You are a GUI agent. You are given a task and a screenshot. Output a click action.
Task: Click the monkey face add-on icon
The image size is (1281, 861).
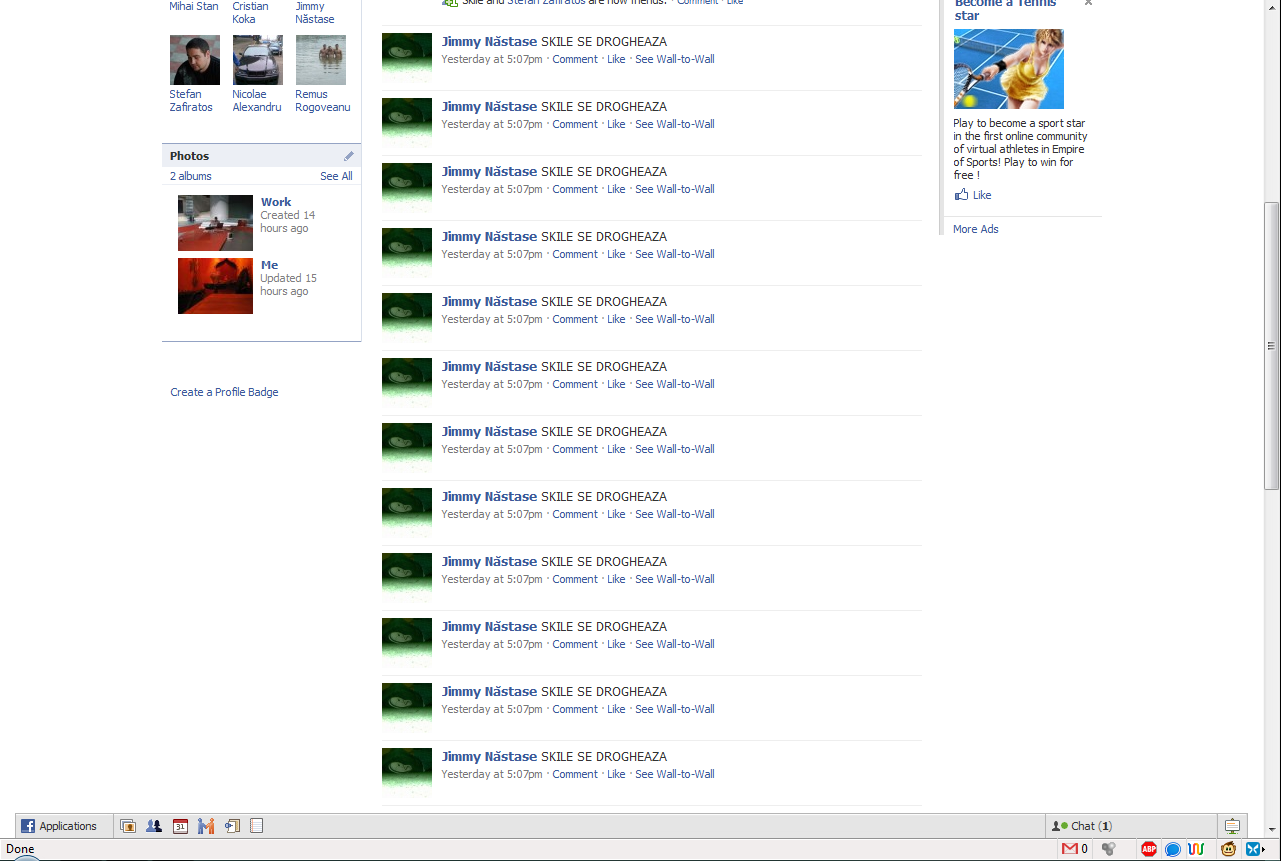1228,849
